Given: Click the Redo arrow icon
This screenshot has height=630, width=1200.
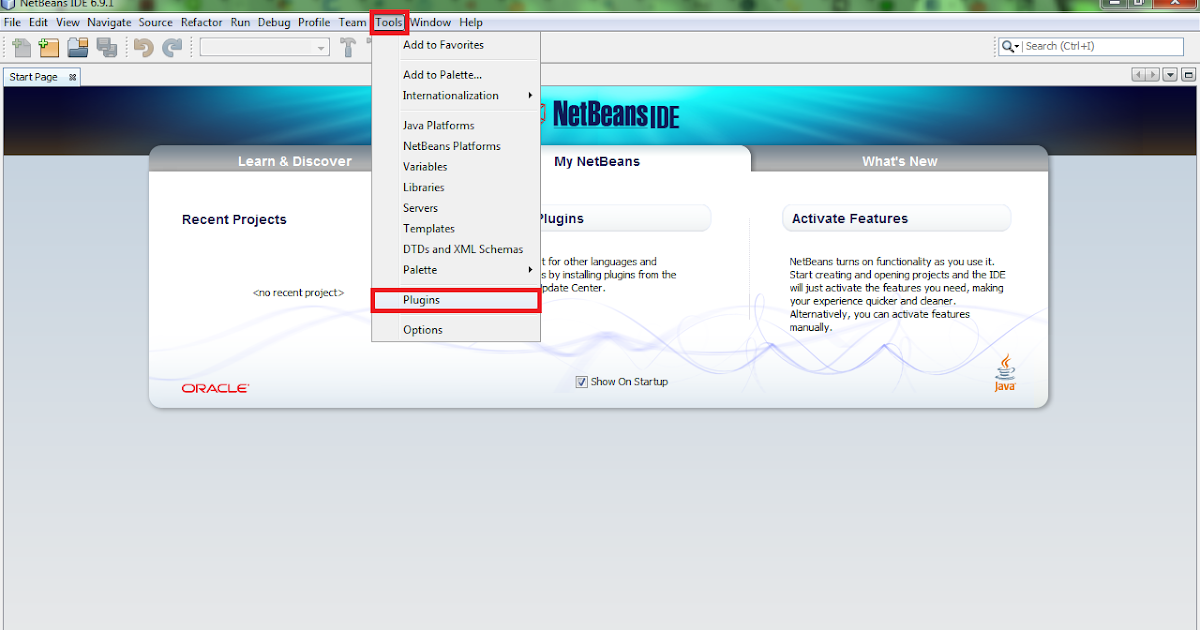Looking at the screenshot, I should 172,47.
